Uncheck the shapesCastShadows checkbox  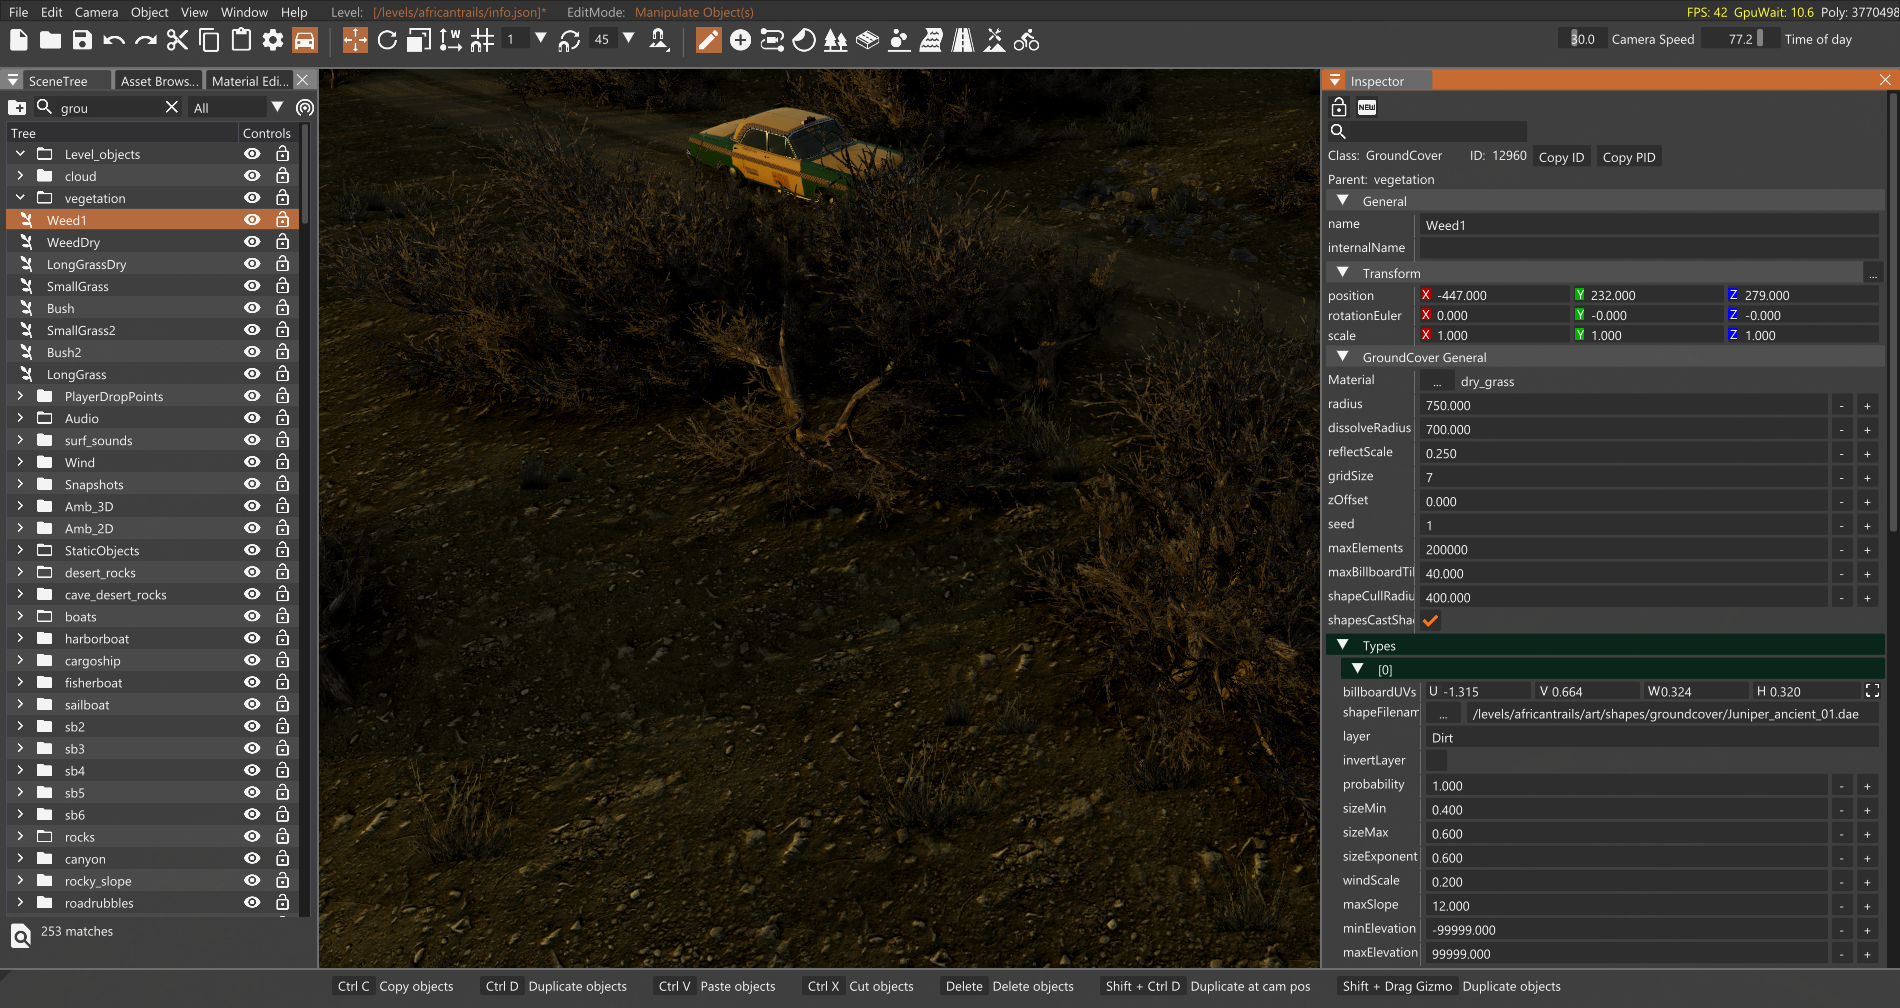(1431, 621)
